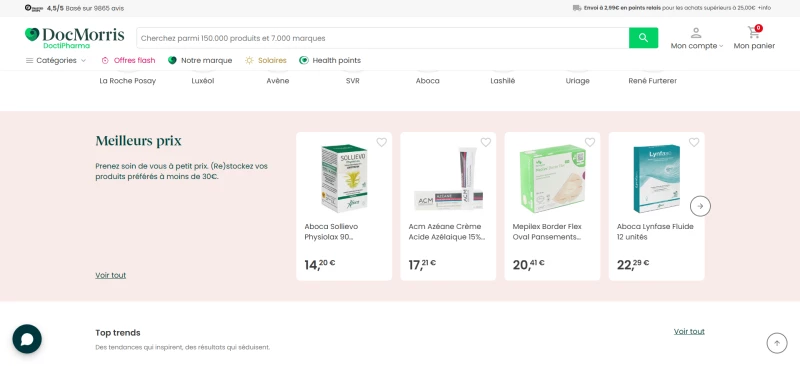The width and height of the screenshot is (800, 366).
Task: Click the green search magnifier button
Action: click(643, 38)
